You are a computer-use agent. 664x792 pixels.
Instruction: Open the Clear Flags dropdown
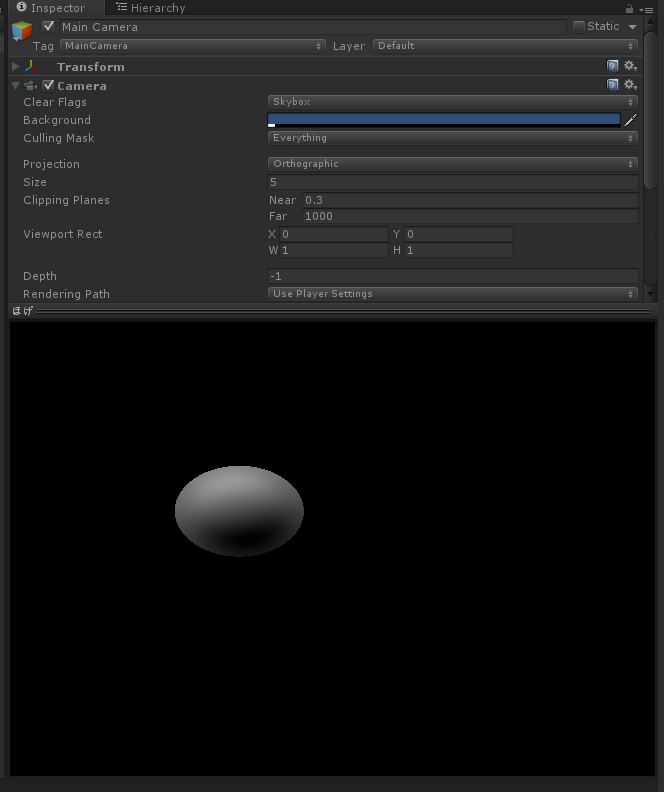(x=452, y=102)
